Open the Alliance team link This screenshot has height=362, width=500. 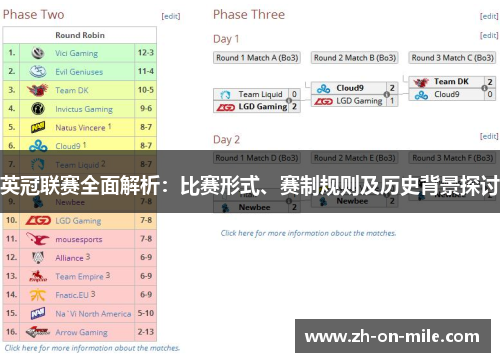coord(69,258)
